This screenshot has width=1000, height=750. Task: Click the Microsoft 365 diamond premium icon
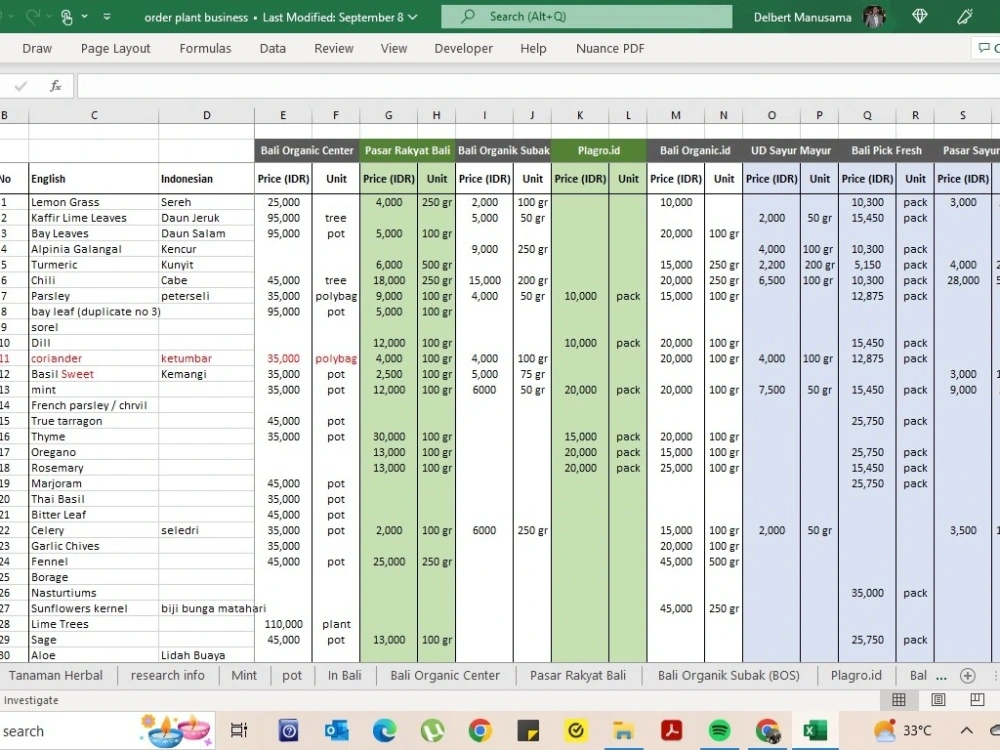coord(920,17)
